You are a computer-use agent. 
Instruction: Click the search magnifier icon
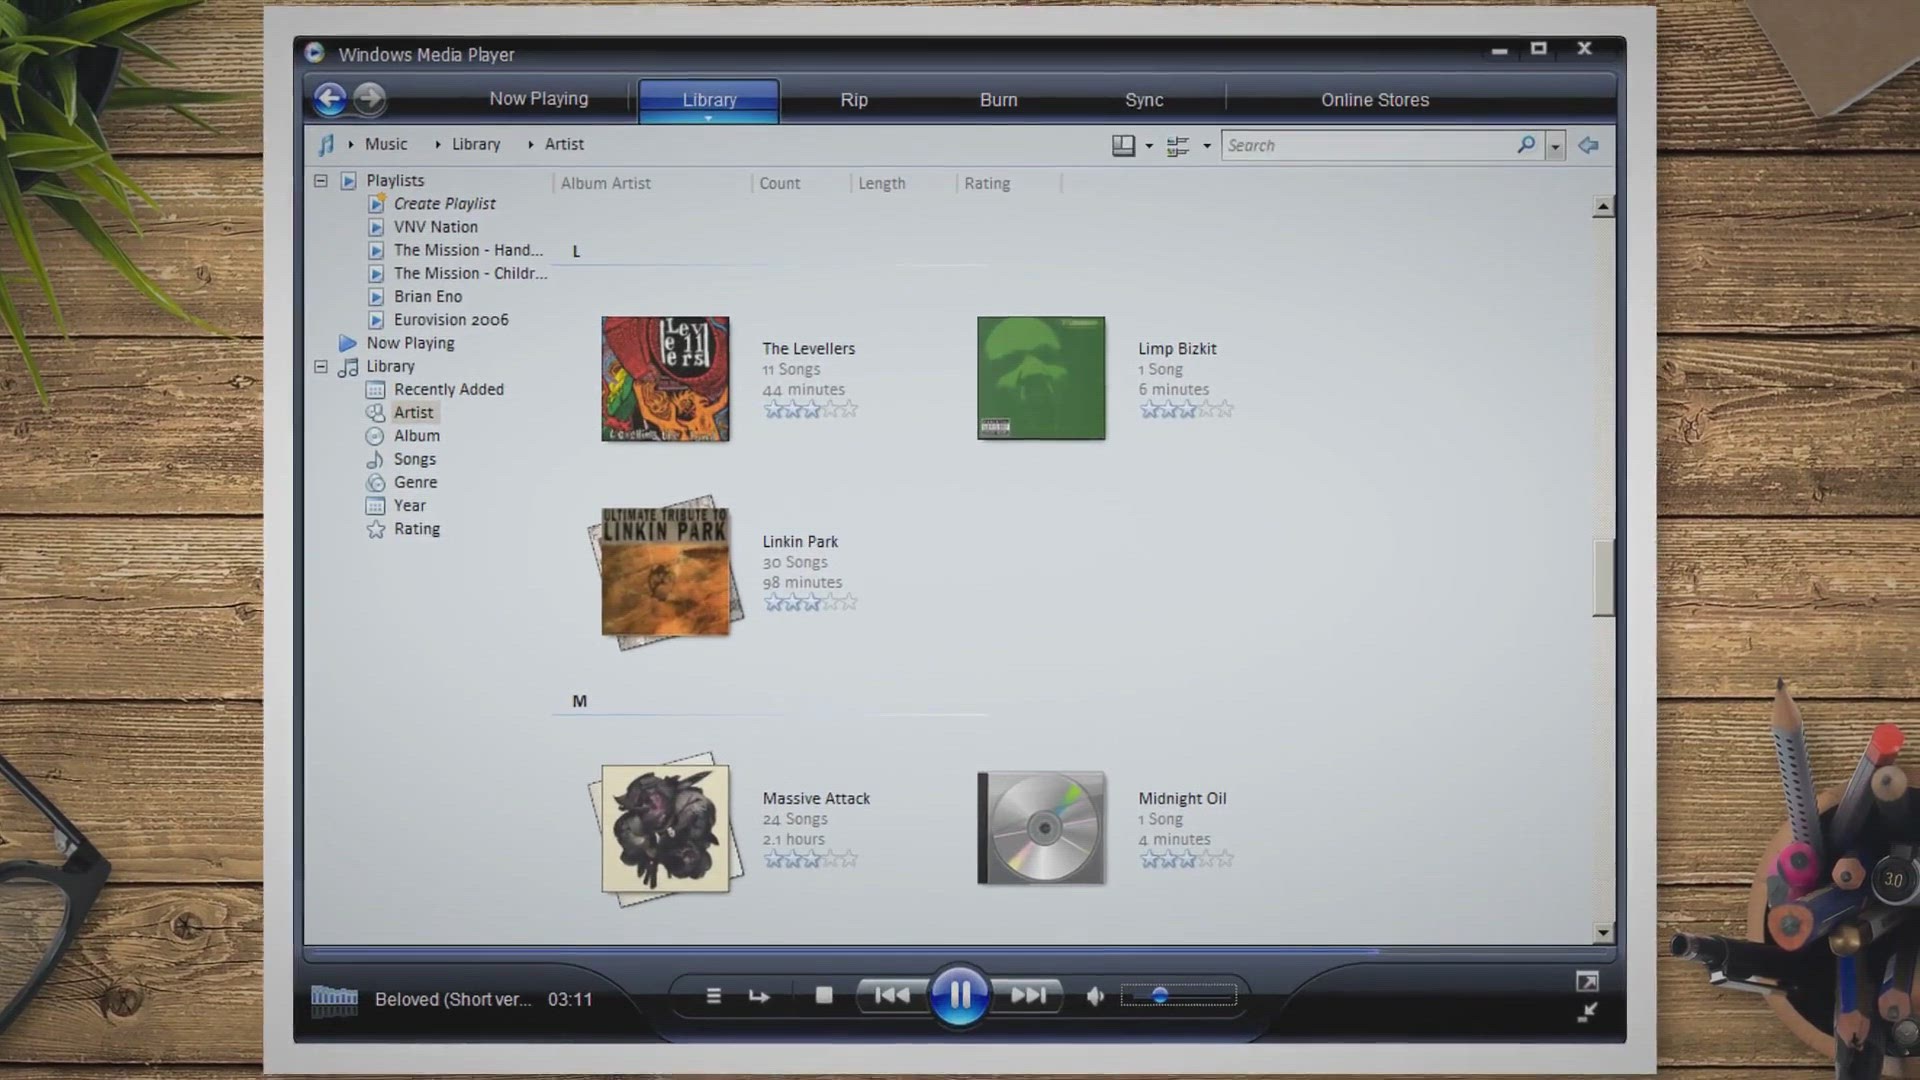tap(1526, 145)
